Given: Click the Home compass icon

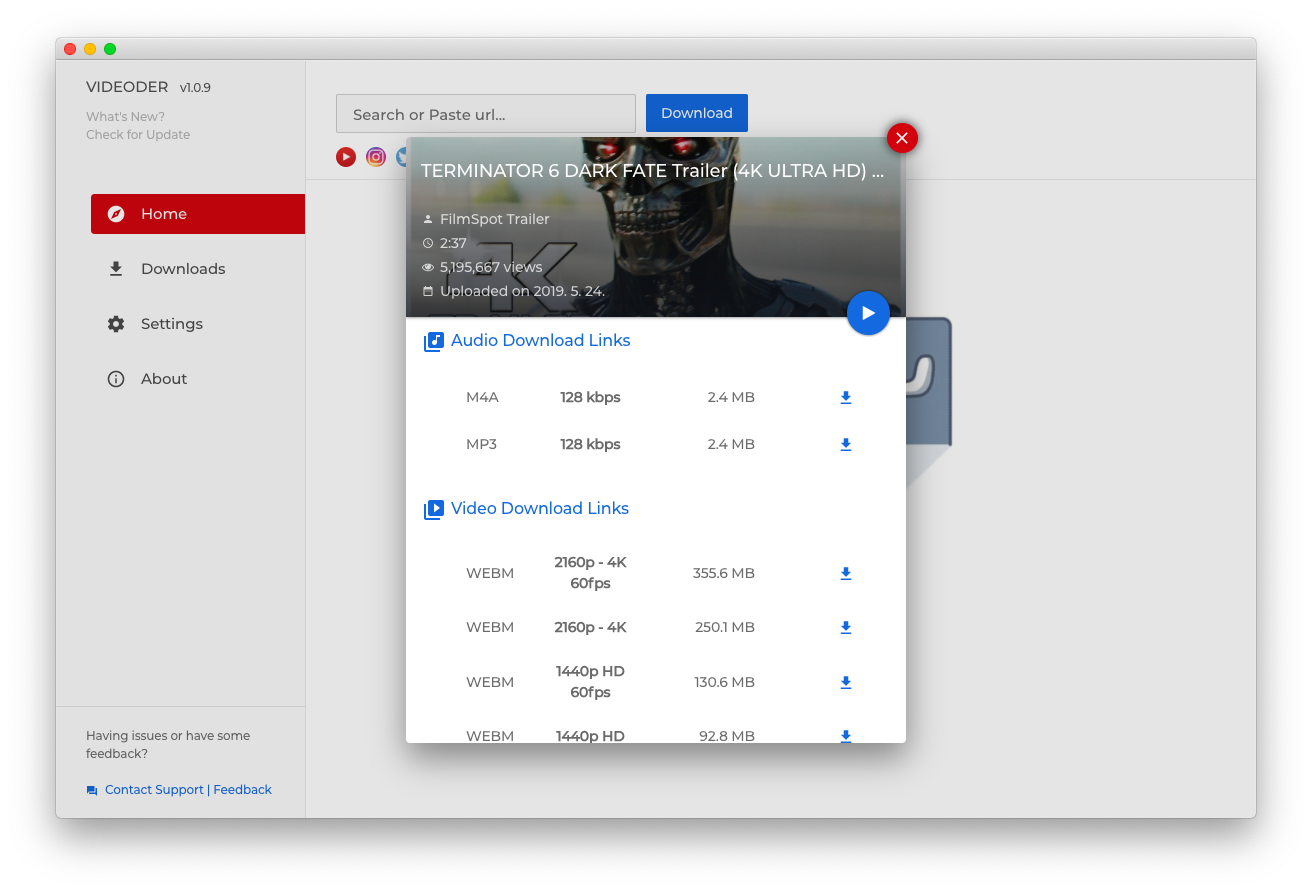Looking at the screenshot, I should [x=116, y=214].
